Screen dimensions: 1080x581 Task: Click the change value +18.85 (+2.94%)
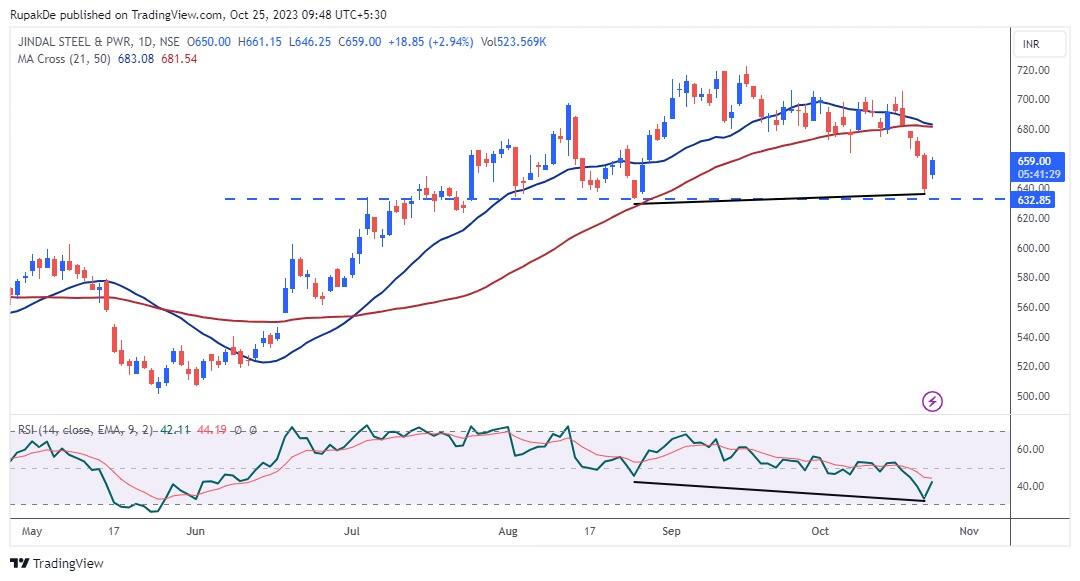coord(430,41)
